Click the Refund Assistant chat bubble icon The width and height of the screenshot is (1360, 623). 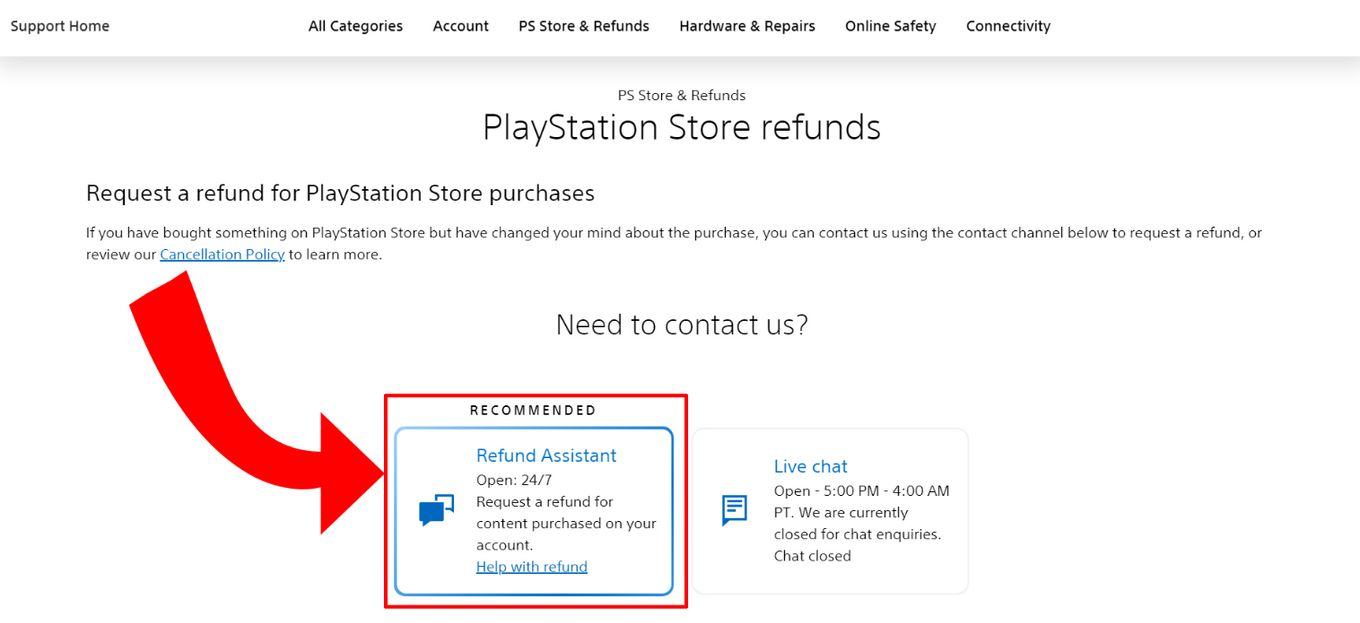click(435, 510)
